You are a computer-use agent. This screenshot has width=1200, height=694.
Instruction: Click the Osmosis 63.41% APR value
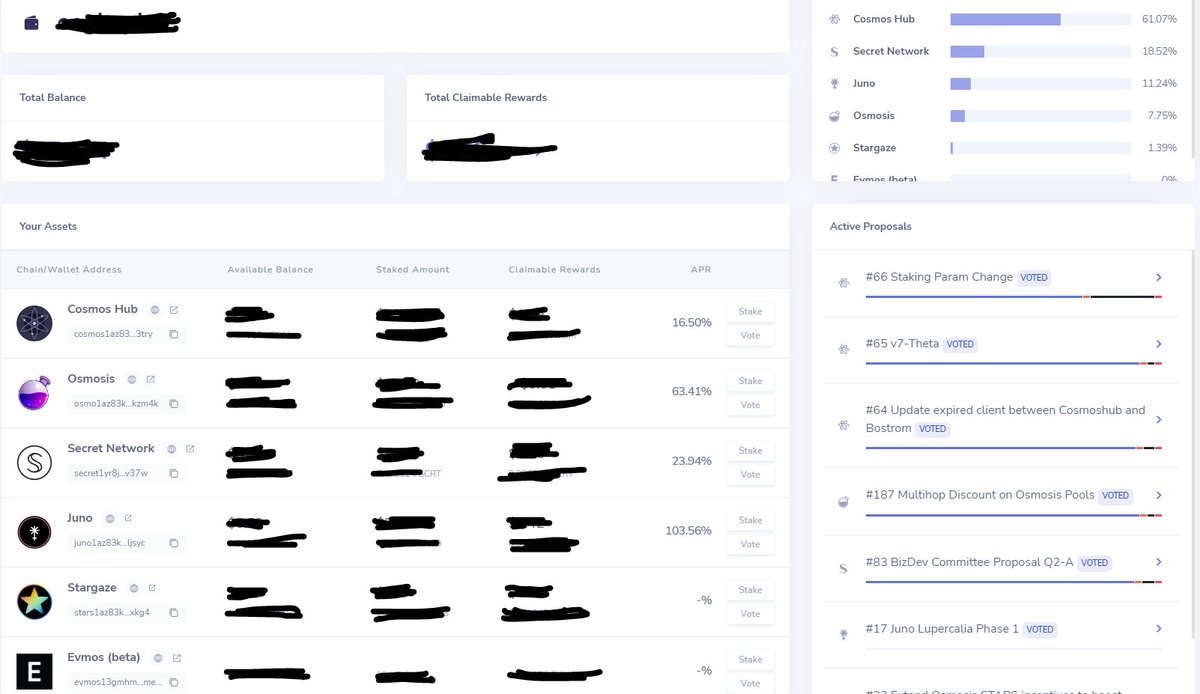click(691, 392)
